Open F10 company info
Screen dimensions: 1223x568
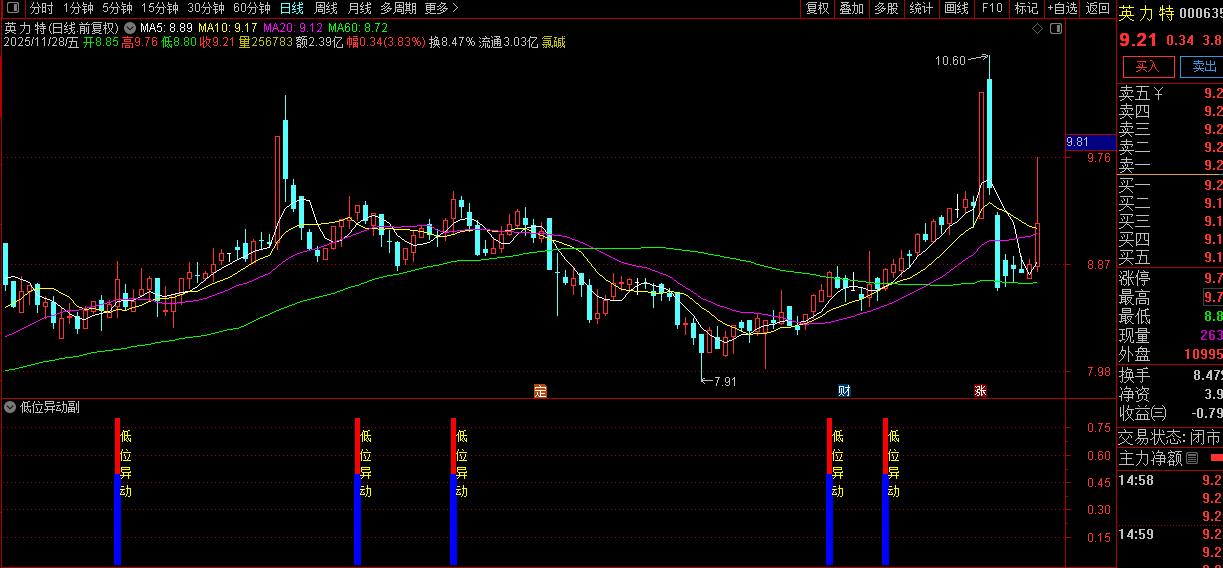pos(991,8)
